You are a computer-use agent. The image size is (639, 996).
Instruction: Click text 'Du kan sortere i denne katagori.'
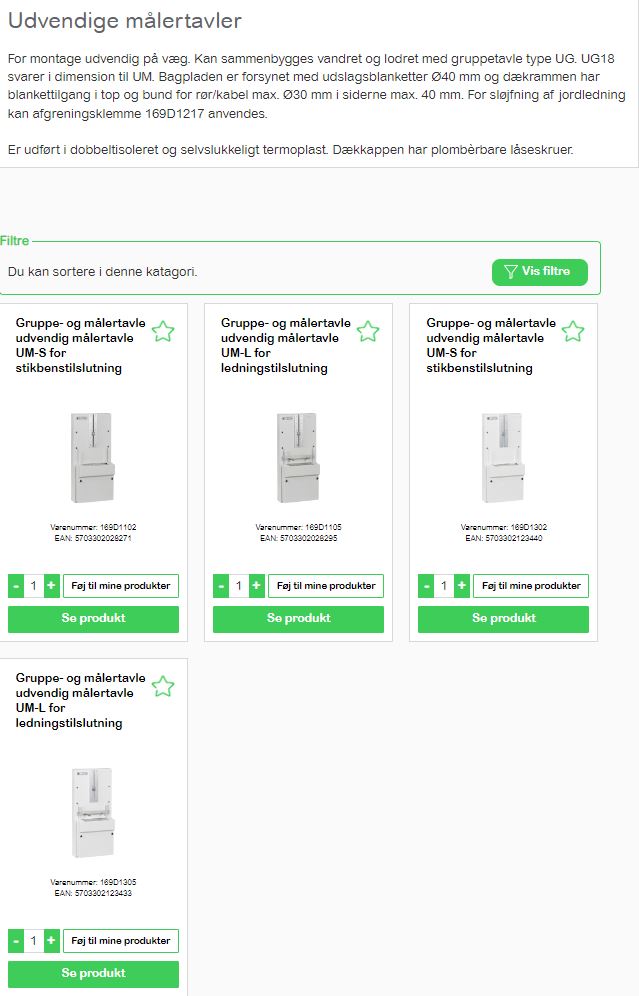point(102,272)
